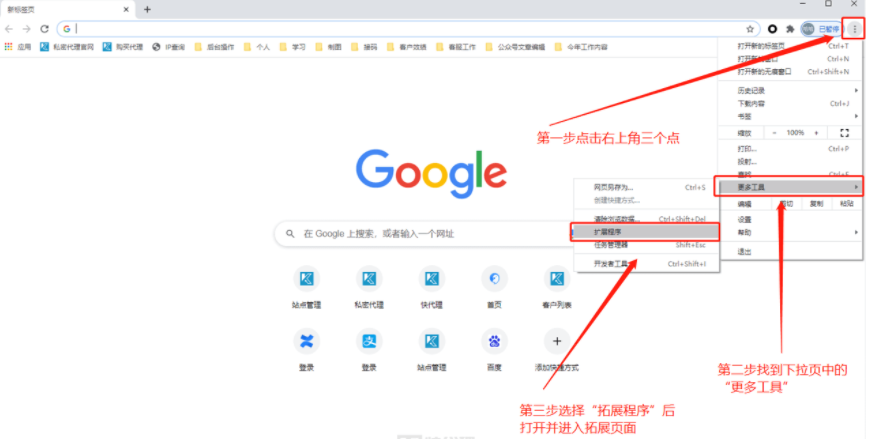Toggle fullscreen with the menu's fullscreen icon

pos(844,133)
